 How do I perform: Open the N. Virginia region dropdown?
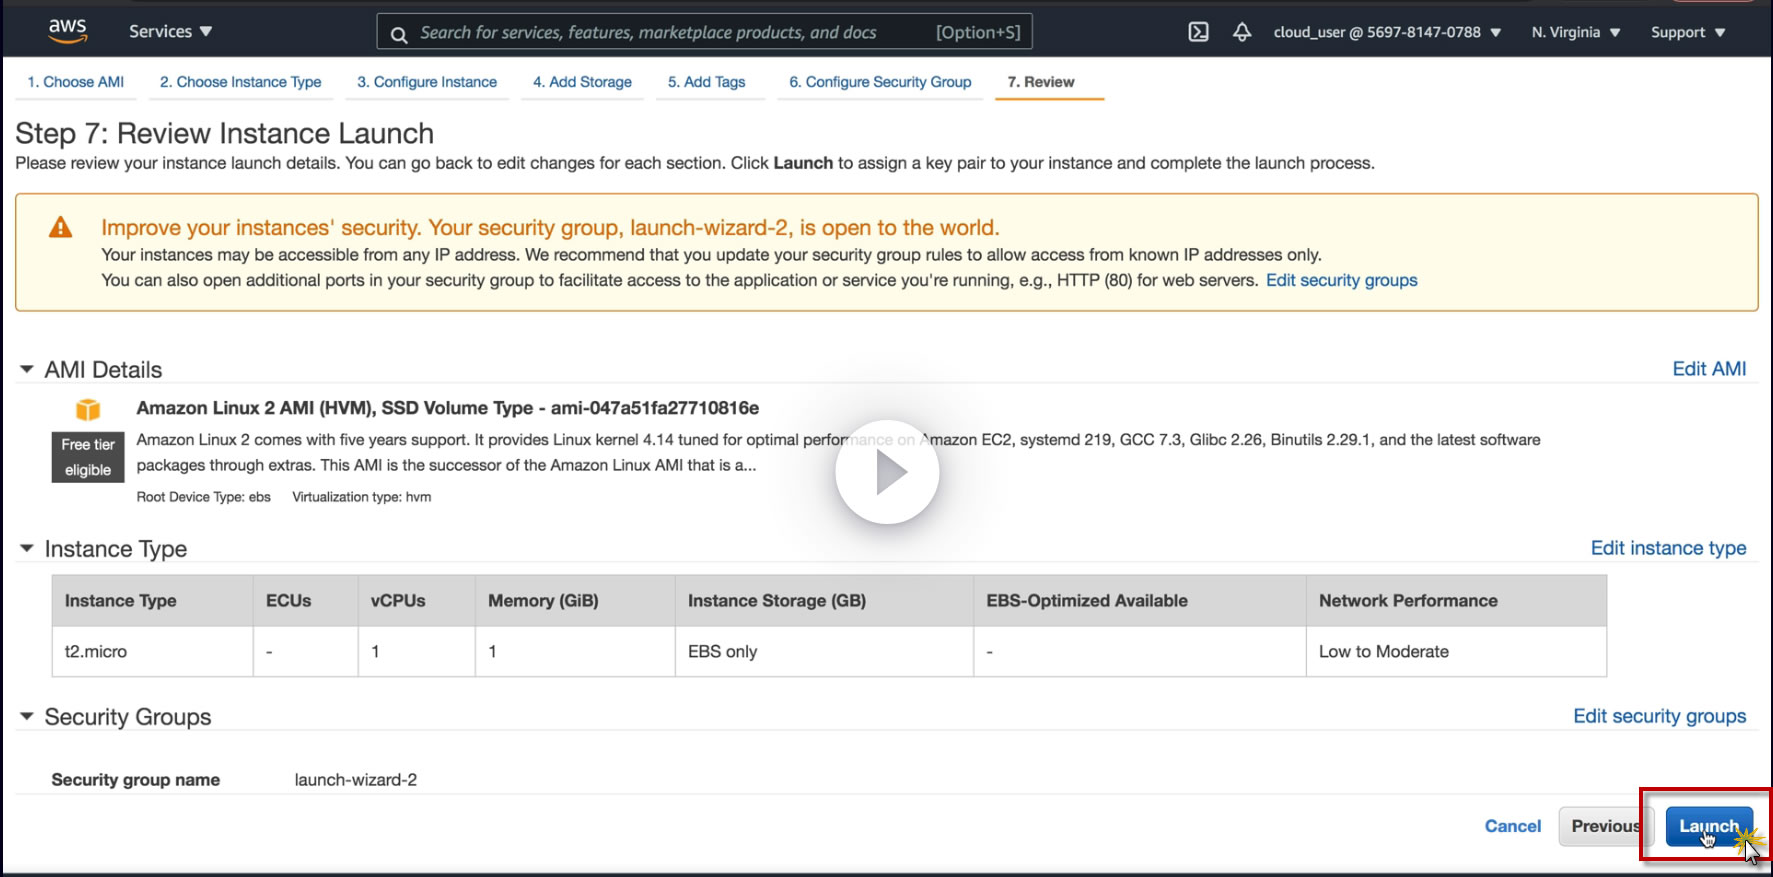tap(1575, 32)
